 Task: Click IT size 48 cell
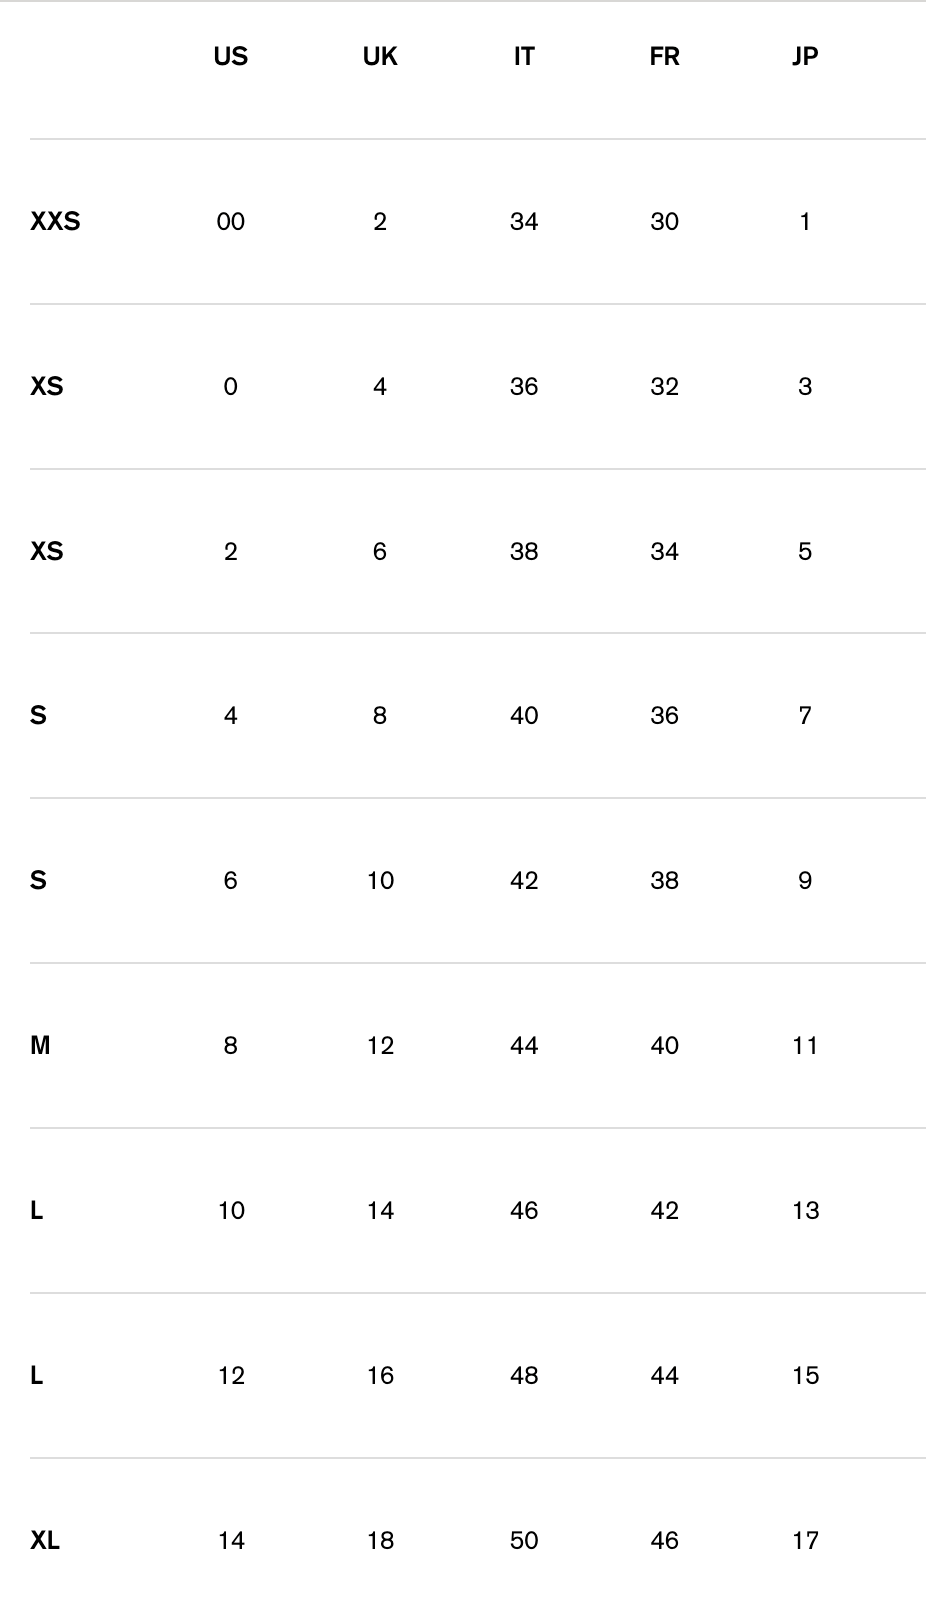coord(524,1376)
